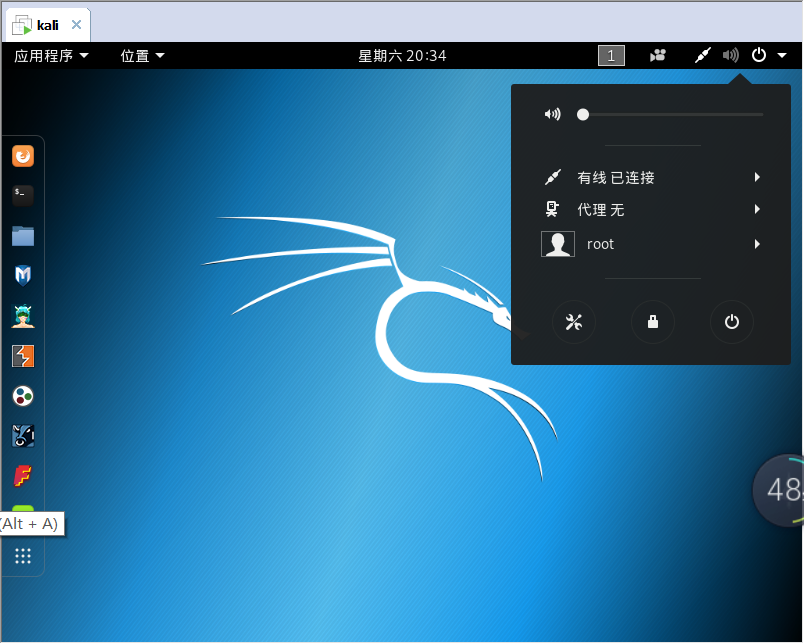Open the 应用程序 applications menu
This screenshot has width=804, height=644.
(x=51, y=55)
